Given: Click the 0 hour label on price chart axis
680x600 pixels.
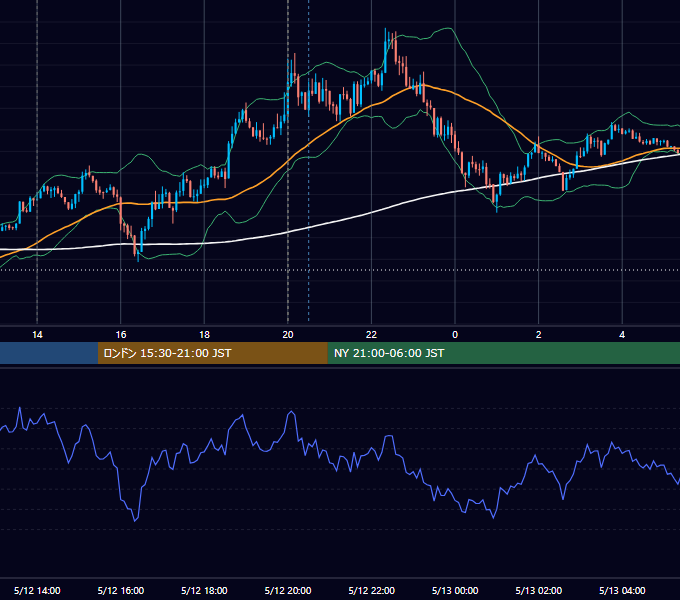Looking at the screenshot, I should point(455,335).
